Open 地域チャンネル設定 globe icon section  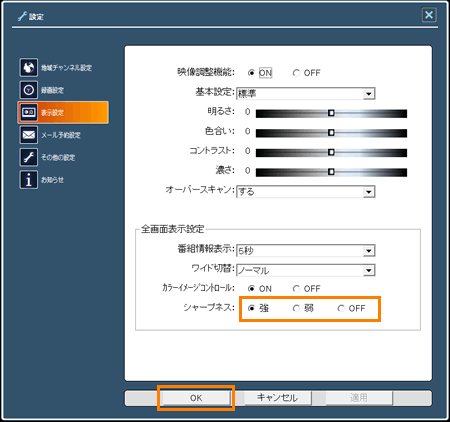[55, 68]
